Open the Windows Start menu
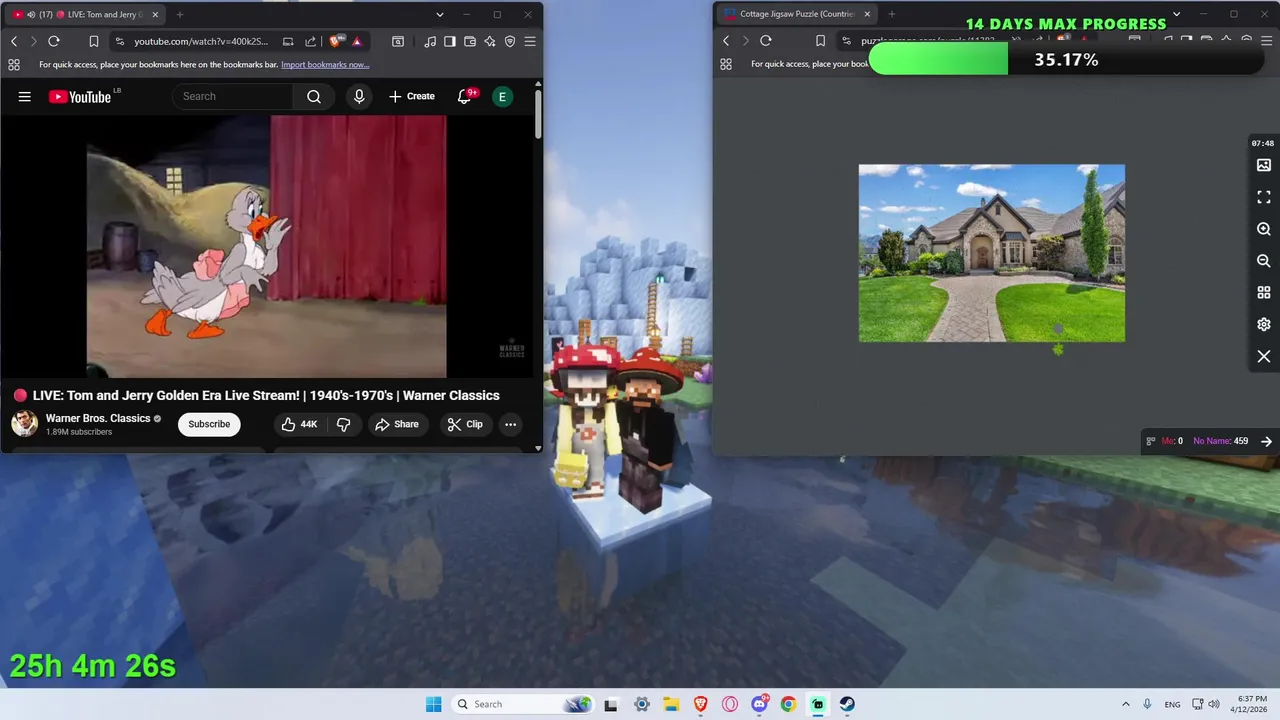The width and height of the screenshot is (1280, 720). (x=433, y=704)
